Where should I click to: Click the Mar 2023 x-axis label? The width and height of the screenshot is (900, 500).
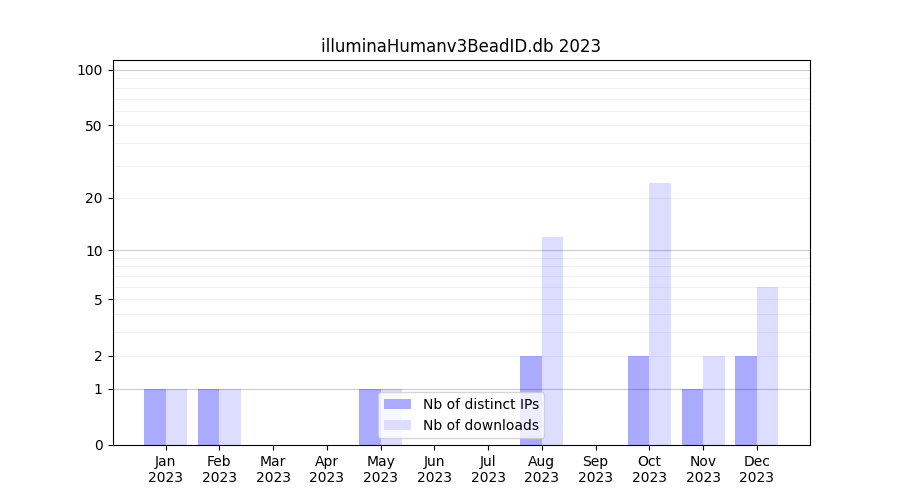coord(273,469)
